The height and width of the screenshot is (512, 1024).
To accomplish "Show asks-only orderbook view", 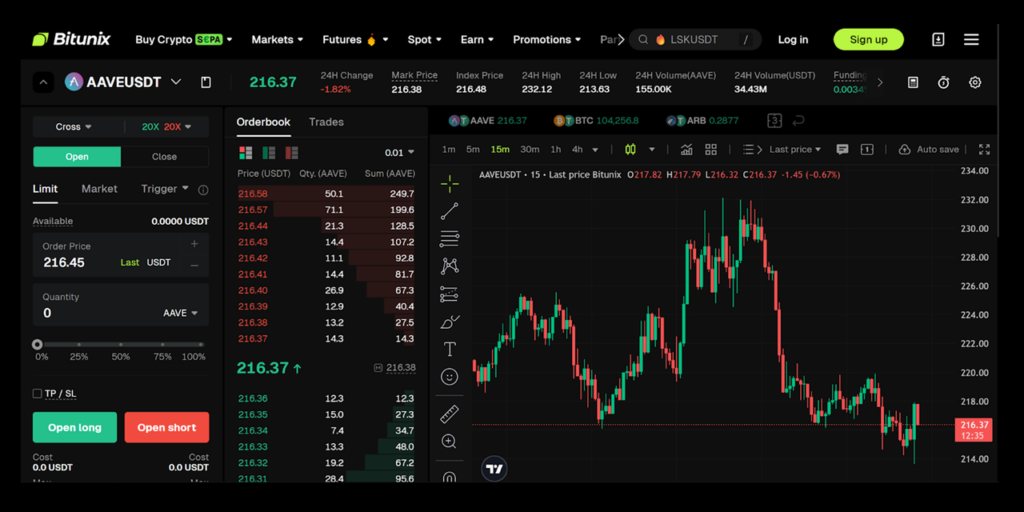I will click(x=291, y=153).
